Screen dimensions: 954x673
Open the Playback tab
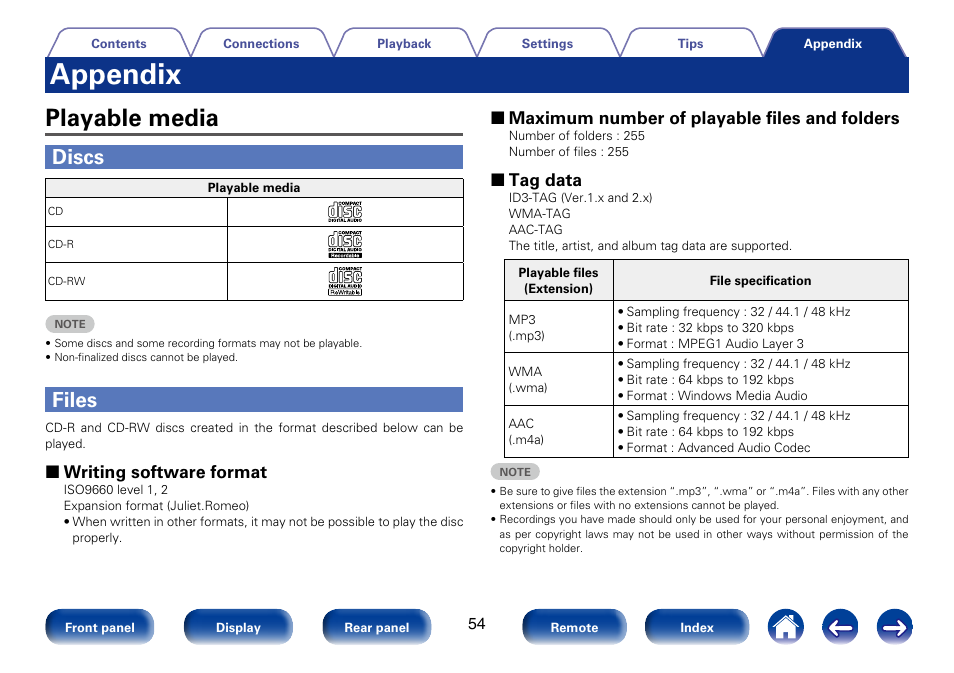pos(404,43)
